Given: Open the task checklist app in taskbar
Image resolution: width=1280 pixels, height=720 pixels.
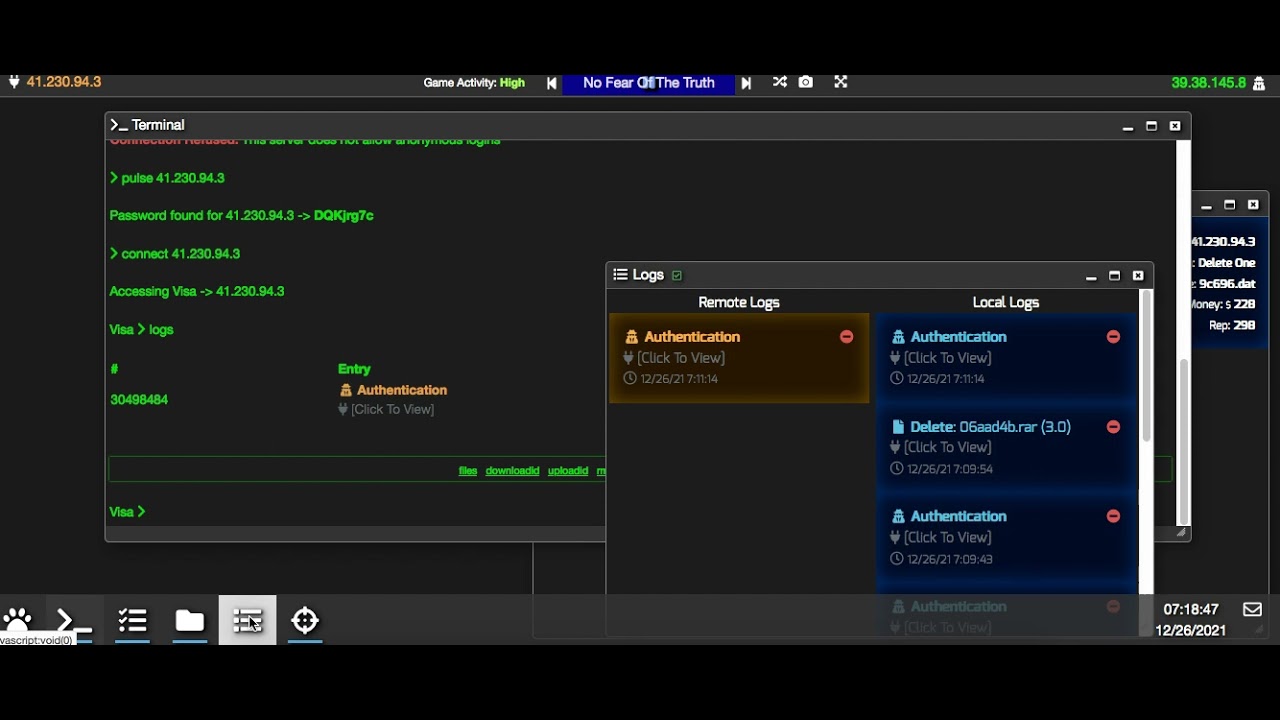Looking at the screenshot, I should [132, 621].
